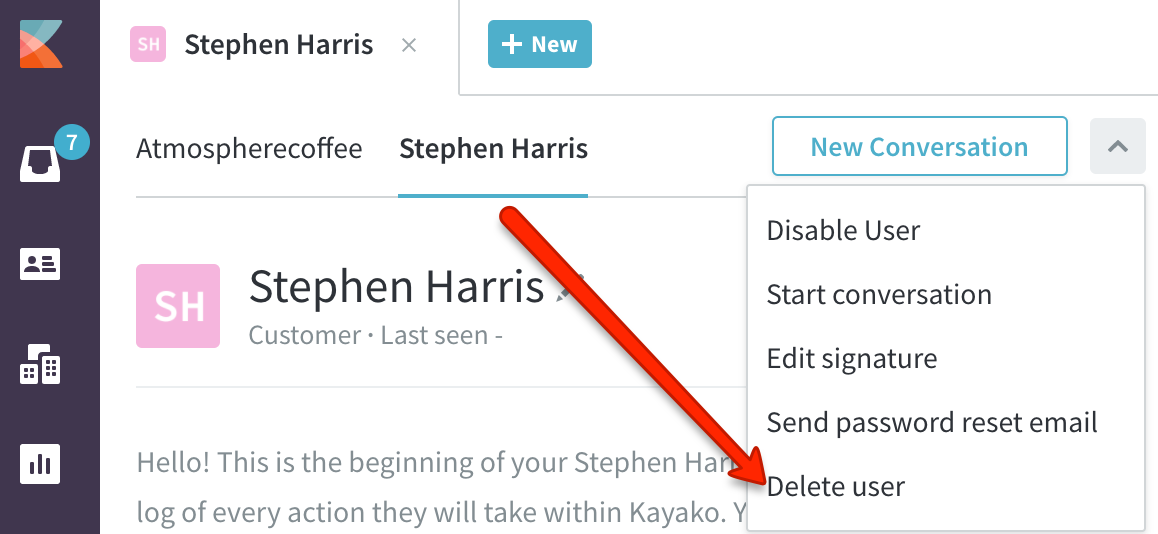Switch to the Atmospherecoffee tab

coord(250,148)
